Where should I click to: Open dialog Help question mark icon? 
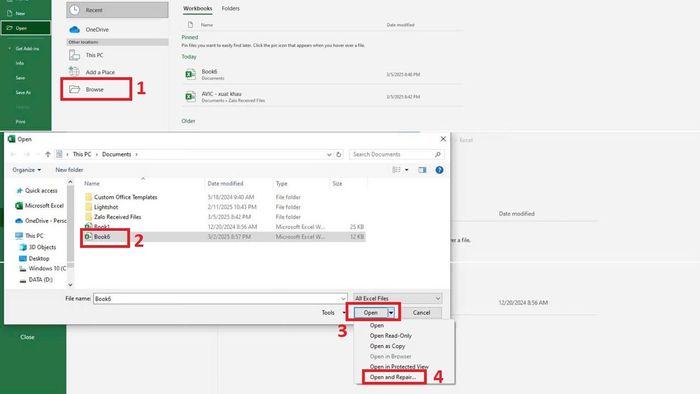point(439,170)
